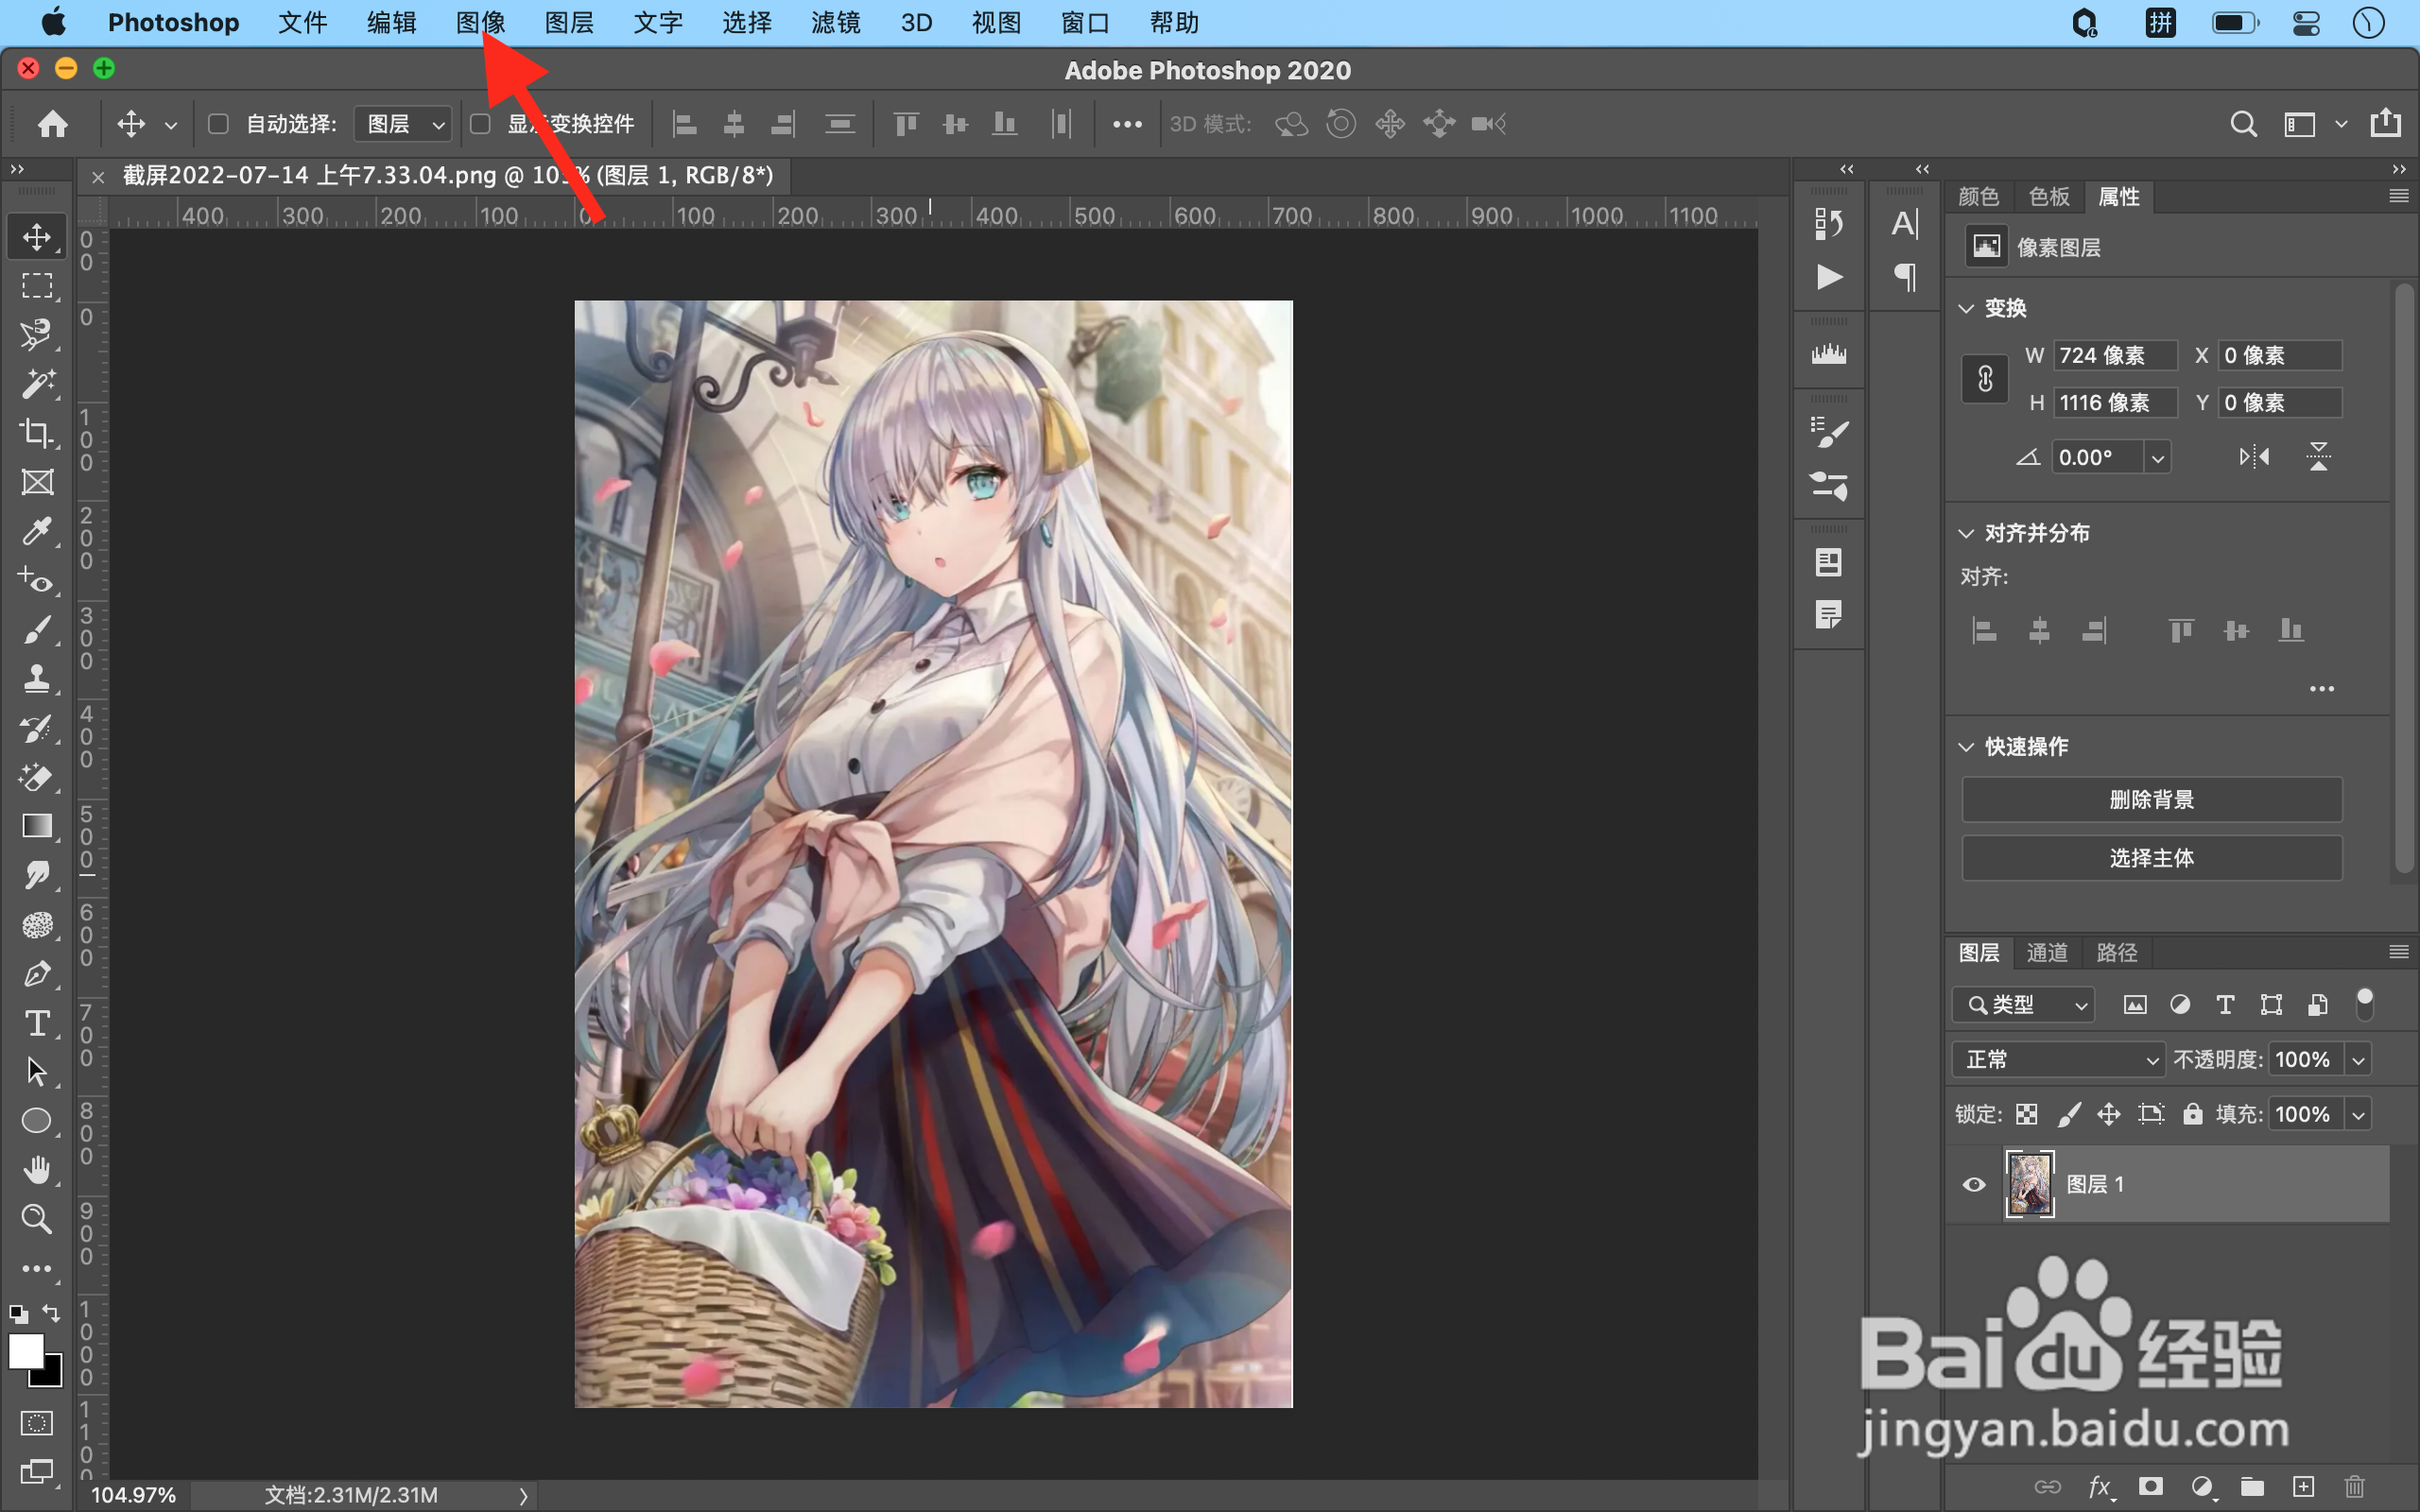Hide 图层 1 using the eye icon
The width and height of the screenshot is (2420, 1512).
tap(1974, 1184)
